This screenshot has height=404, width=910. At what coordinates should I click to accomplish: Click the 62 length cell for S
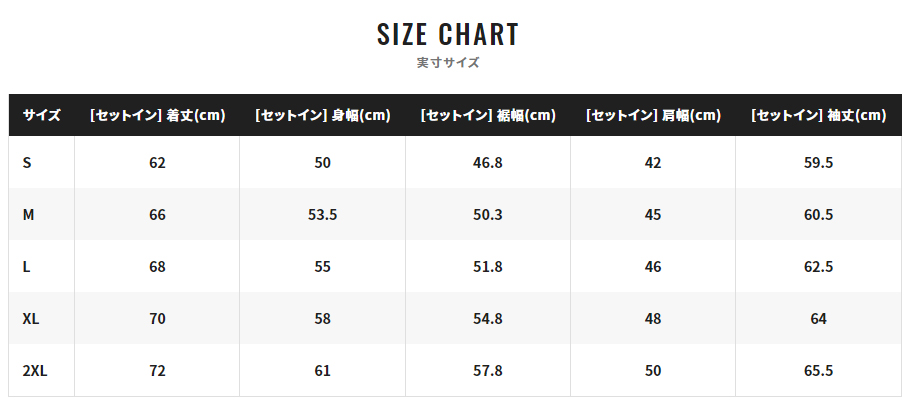click(157, 163)
